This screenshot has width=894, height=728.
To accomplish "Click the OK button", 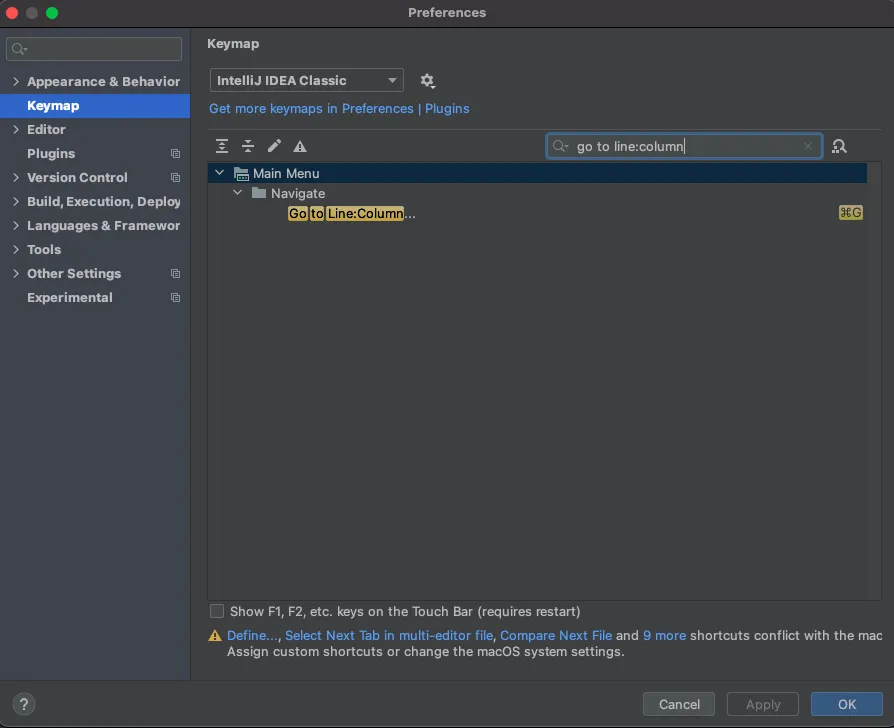I will coord(847,704).
